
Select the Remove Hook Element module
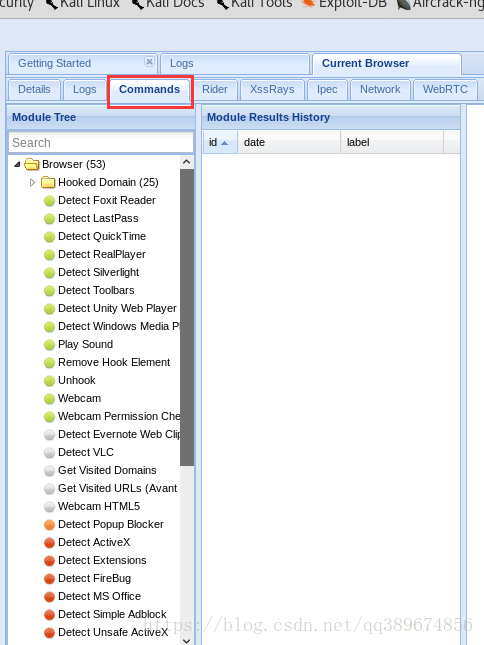pyautogui.click(x=114, y=362)
